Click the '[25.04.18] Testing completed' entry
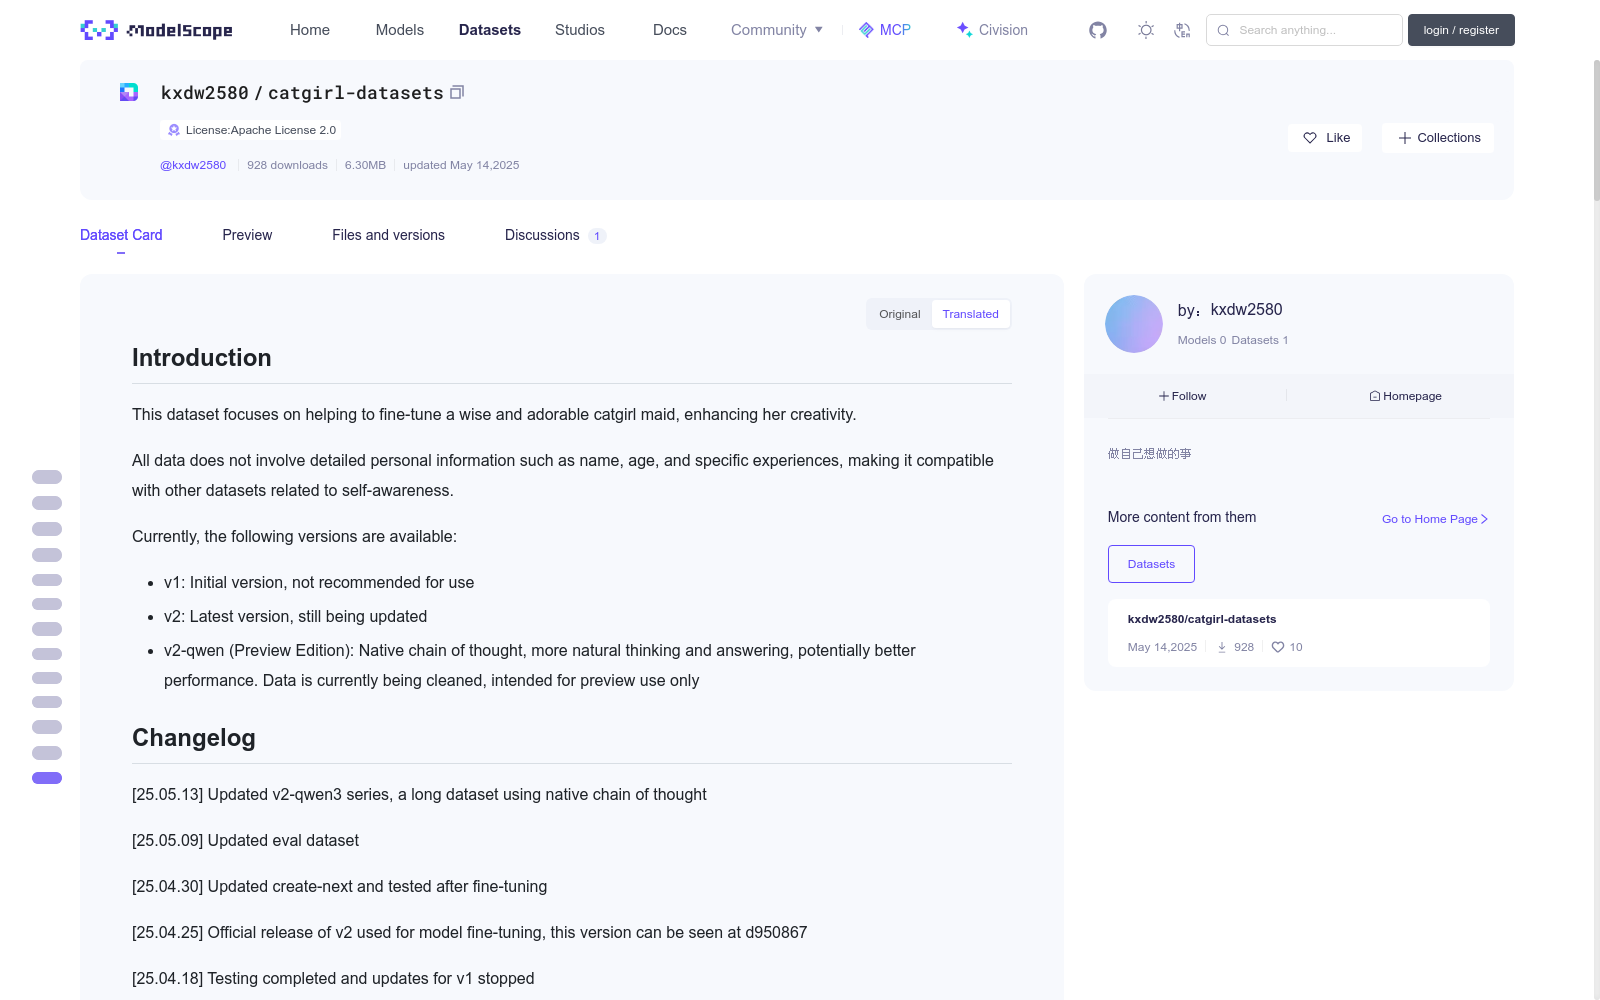The height and width of the screenshot is (1000, 1600). point(333,978)
